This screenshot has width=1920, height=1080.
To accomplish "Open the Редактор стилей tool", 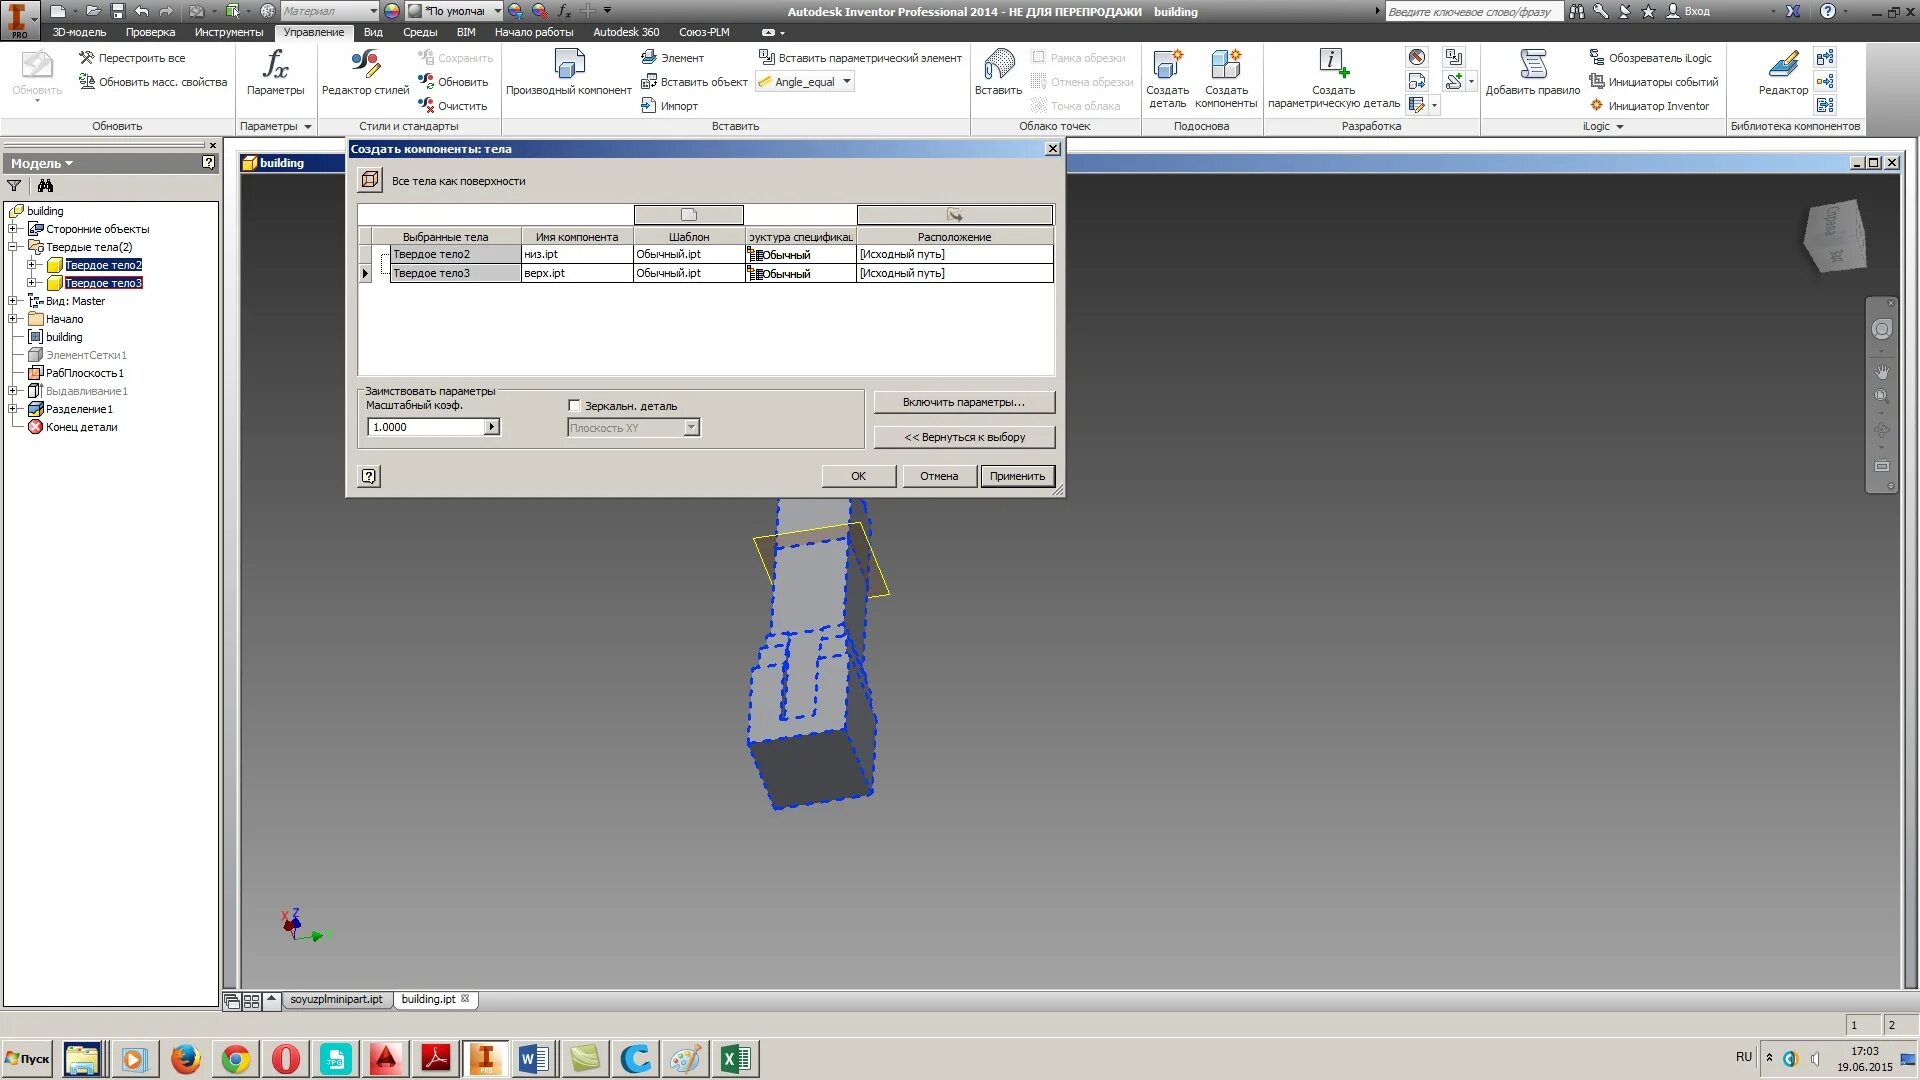I will pos(365,66).
